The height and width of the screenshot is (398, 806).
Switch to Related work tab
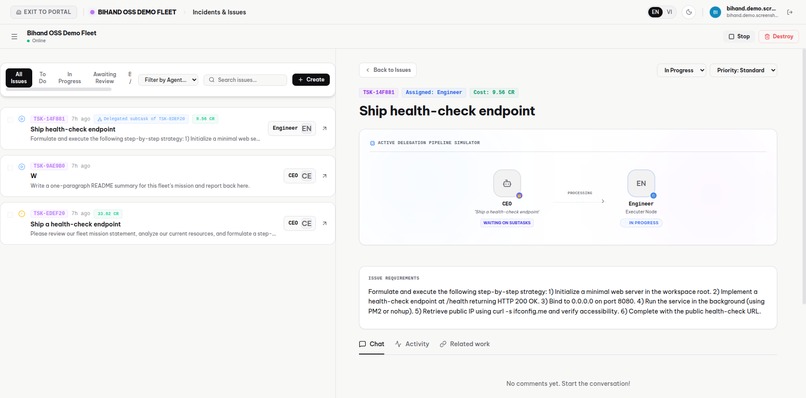tap(465, 344)
